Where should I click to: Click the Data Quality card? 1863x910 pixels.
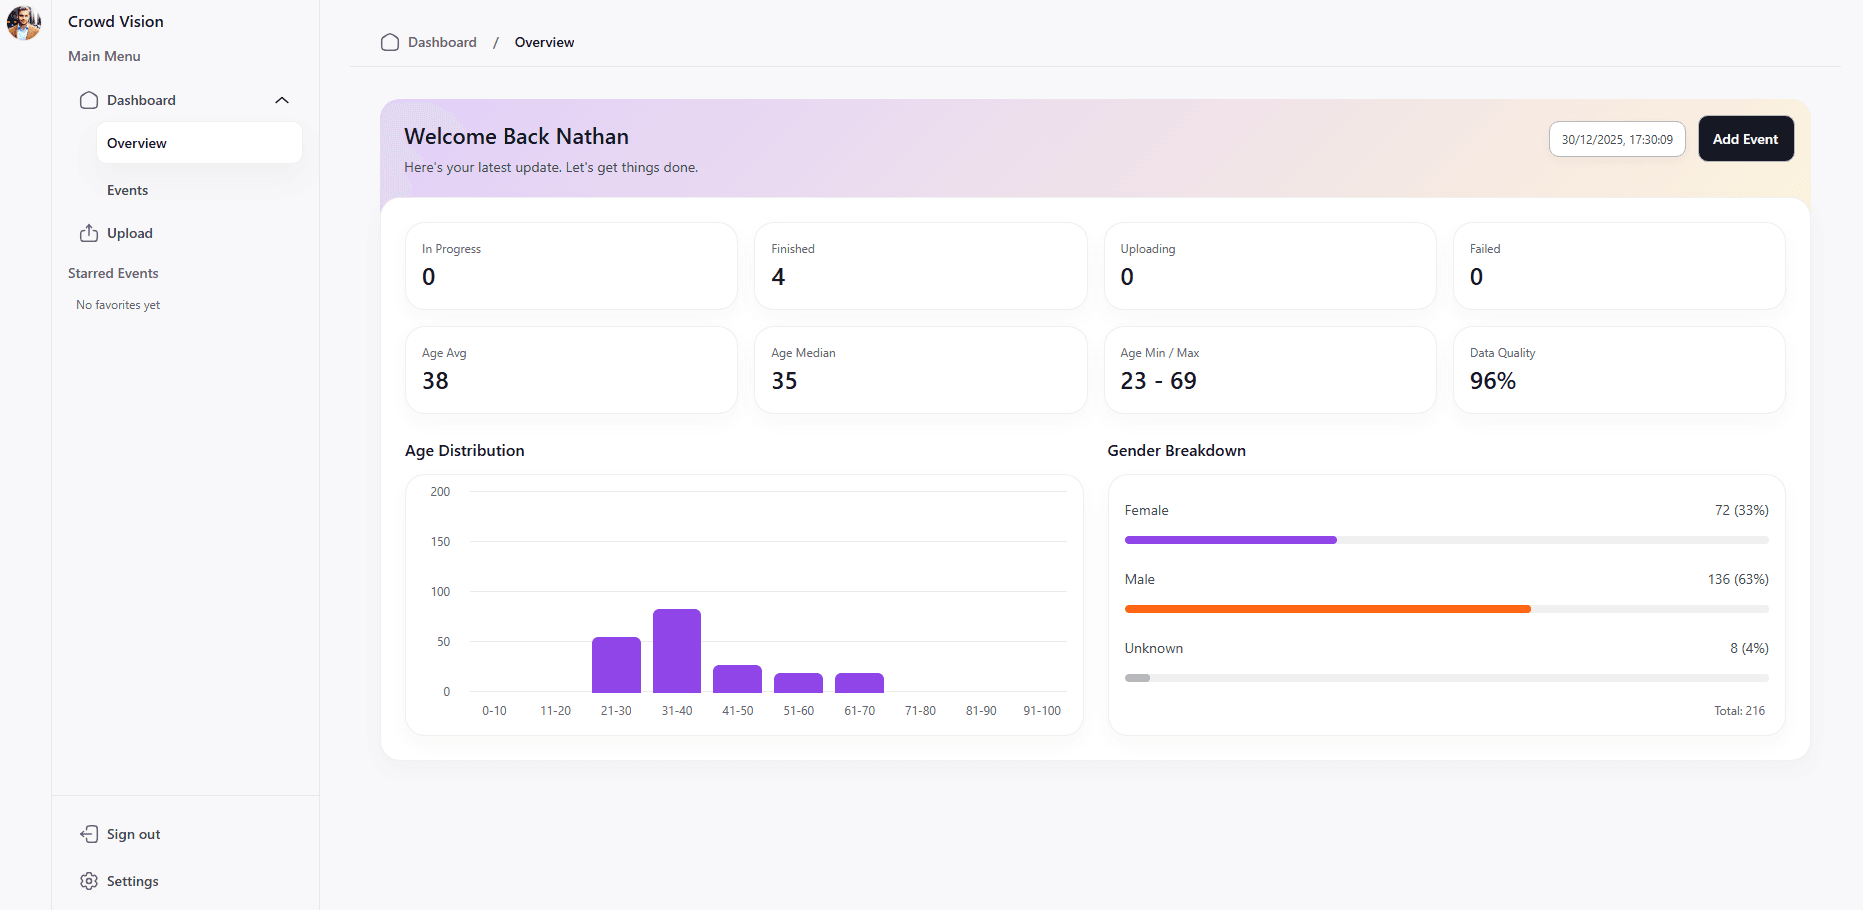coord(1618,370)
